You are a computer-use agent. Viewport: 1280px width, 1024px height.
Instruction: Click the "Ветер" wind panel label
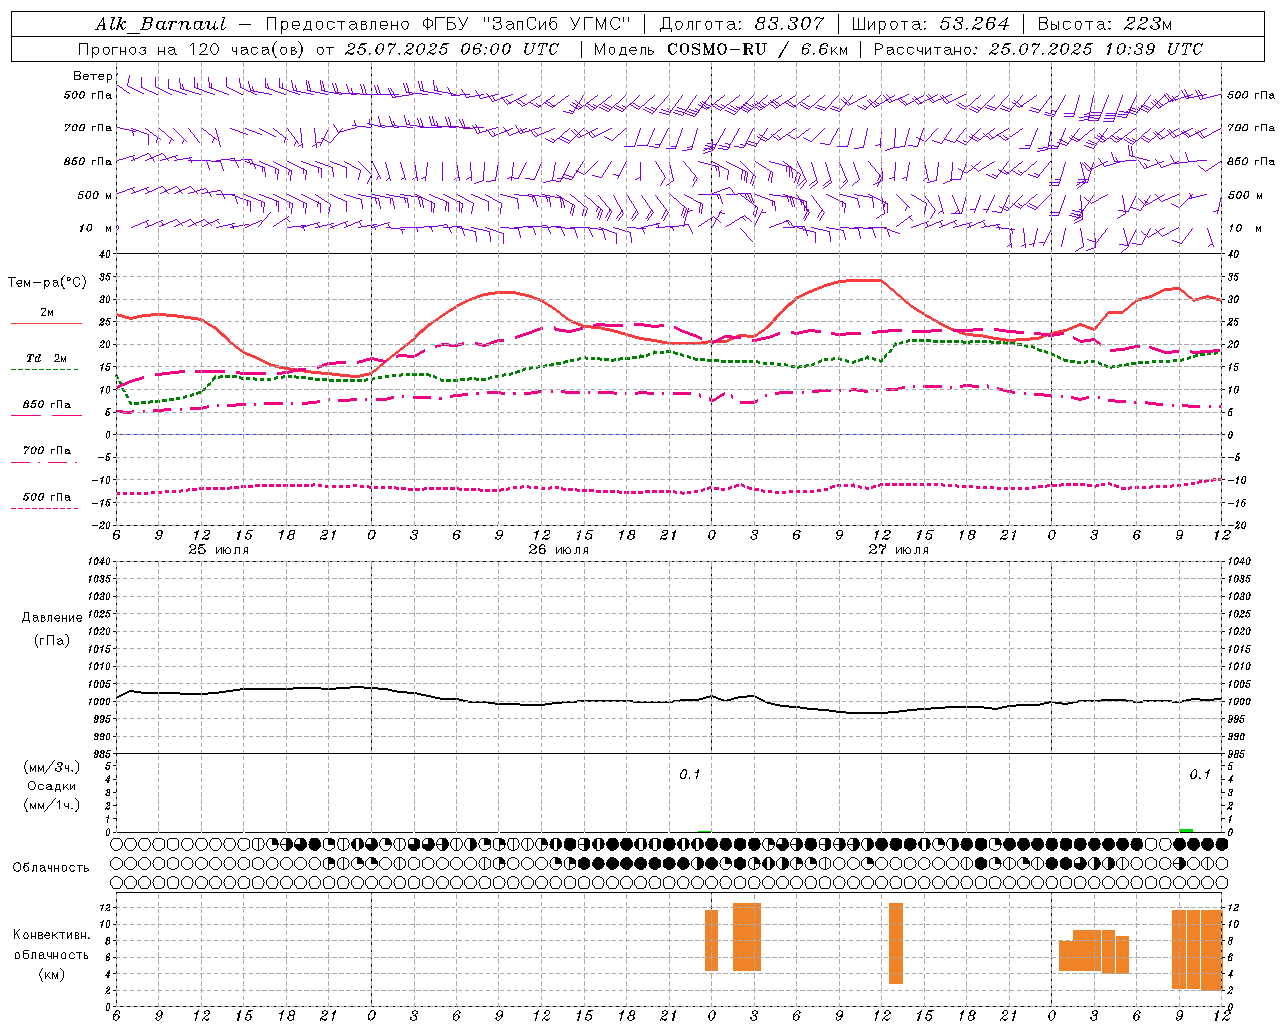[93, 76]
